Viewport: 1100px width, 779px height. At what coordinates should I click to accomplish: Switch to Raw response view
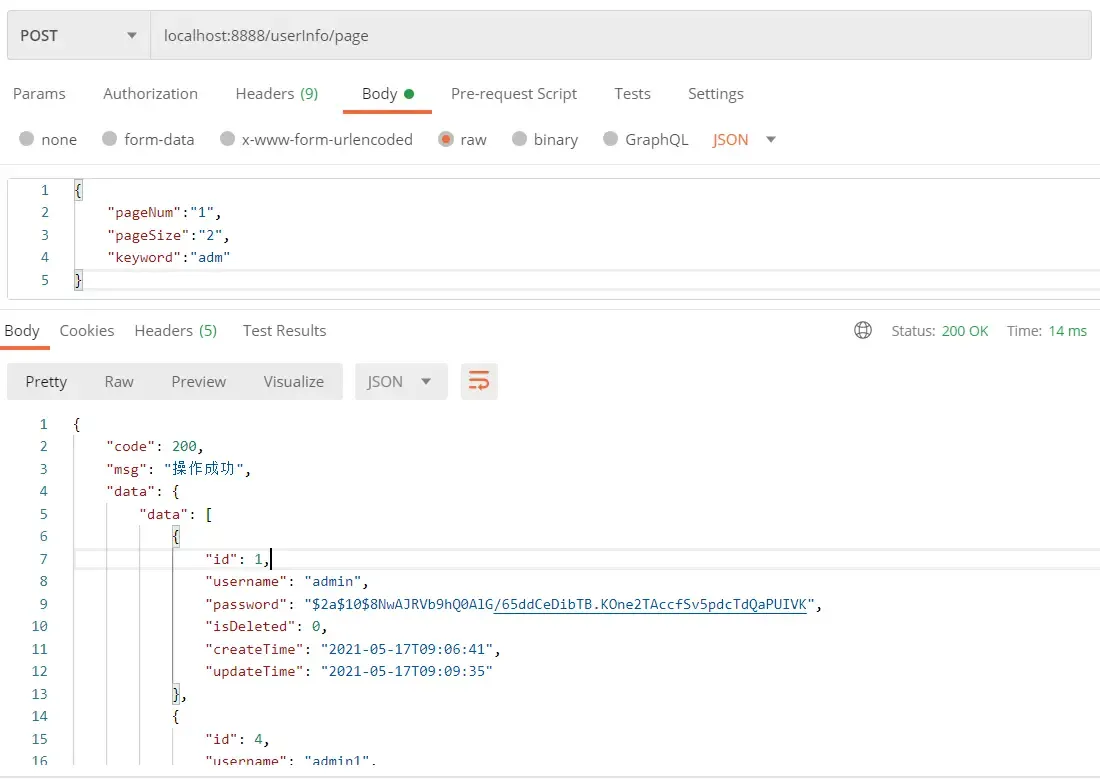(x=118, y=381)
